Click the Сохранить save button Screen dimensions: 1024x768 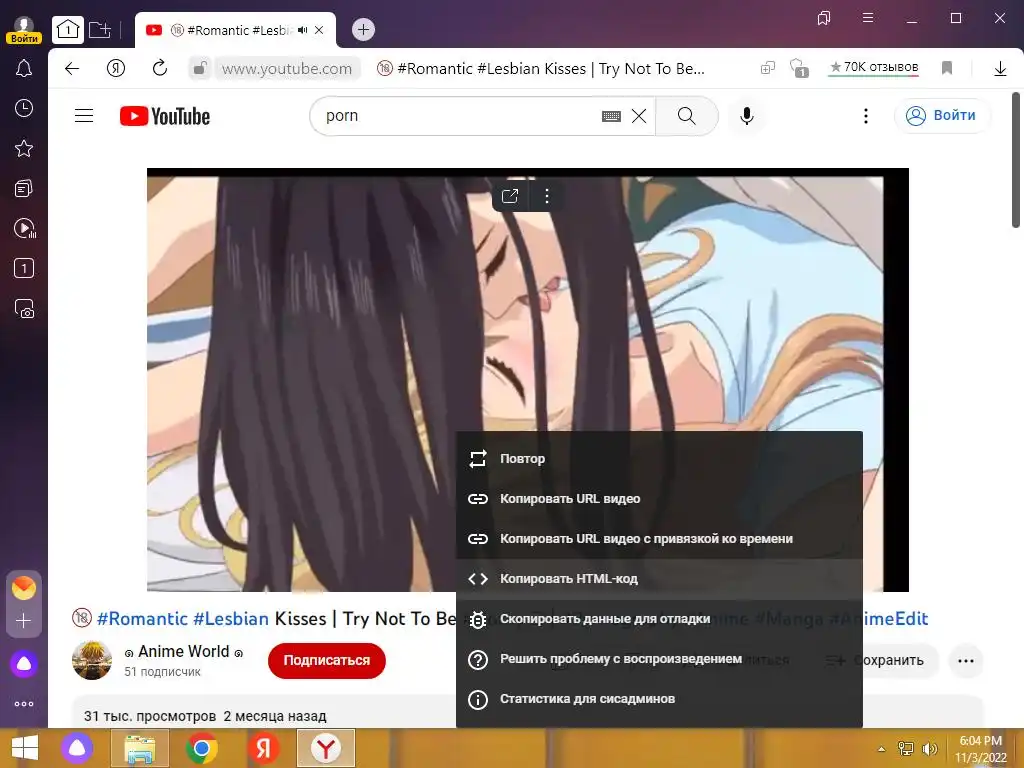coord(889,661)
